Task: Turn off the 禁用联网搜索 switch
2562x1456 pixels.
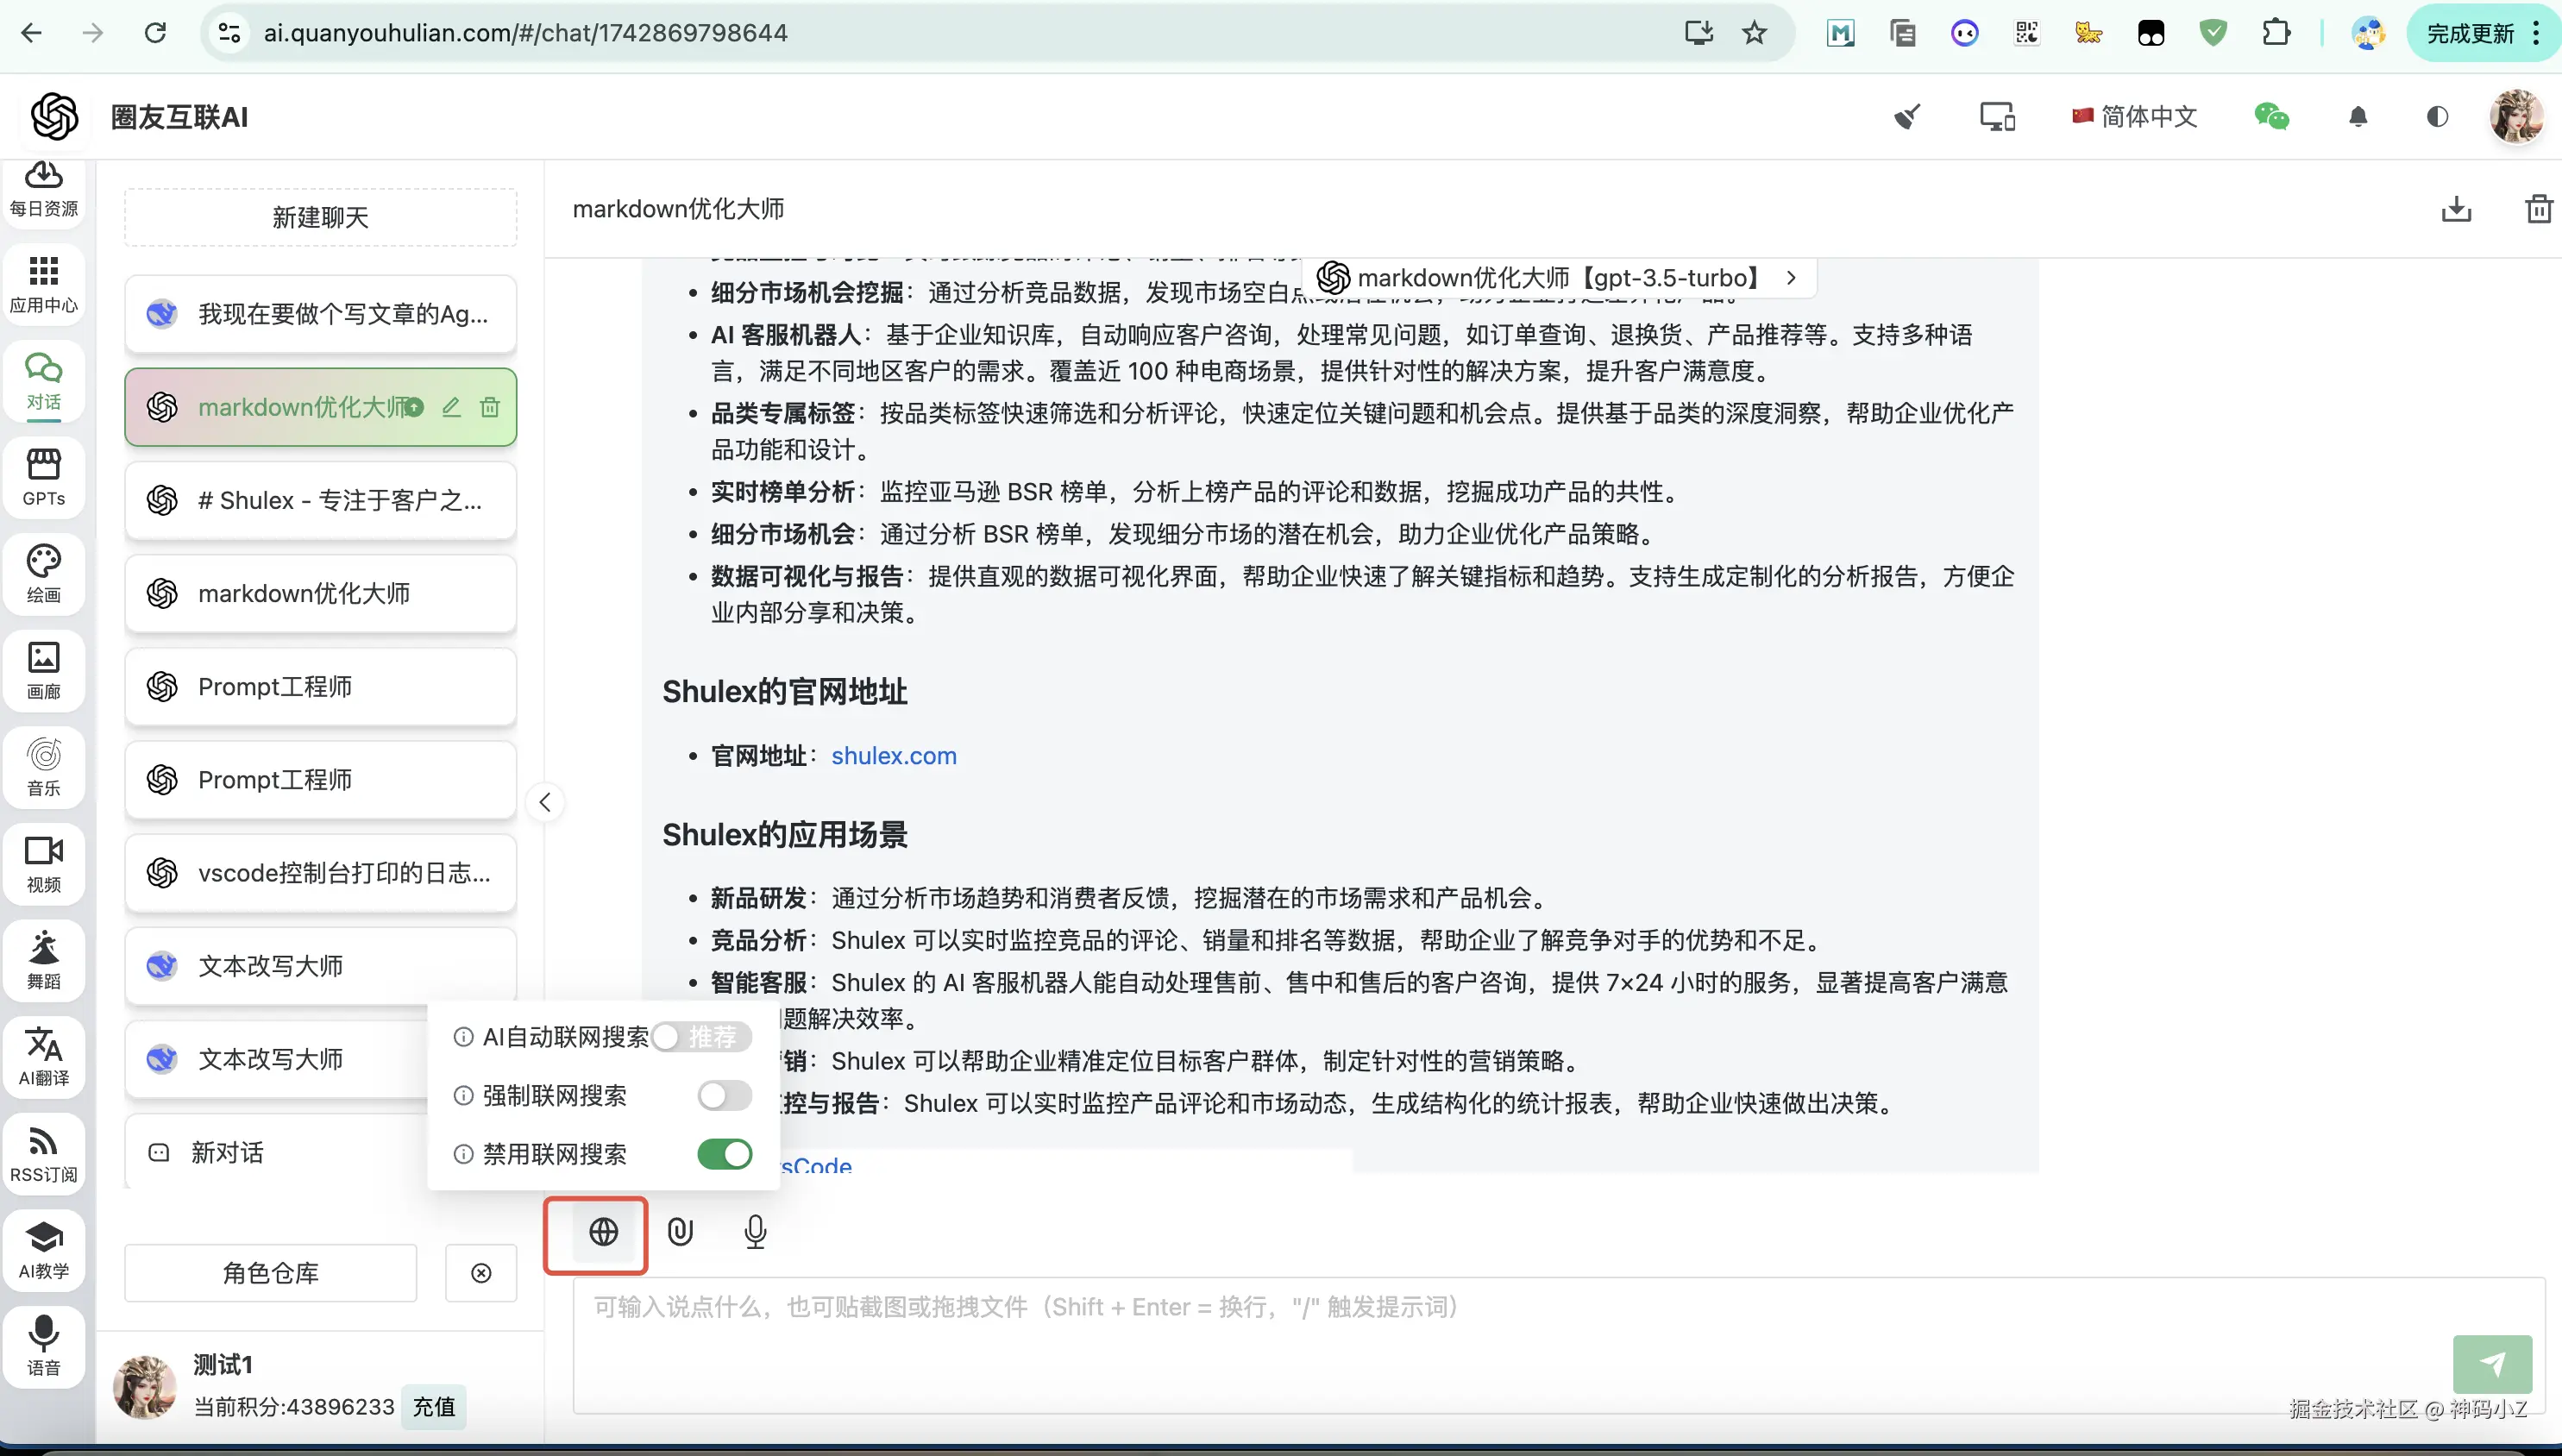Action: (x=724, y=1154)
